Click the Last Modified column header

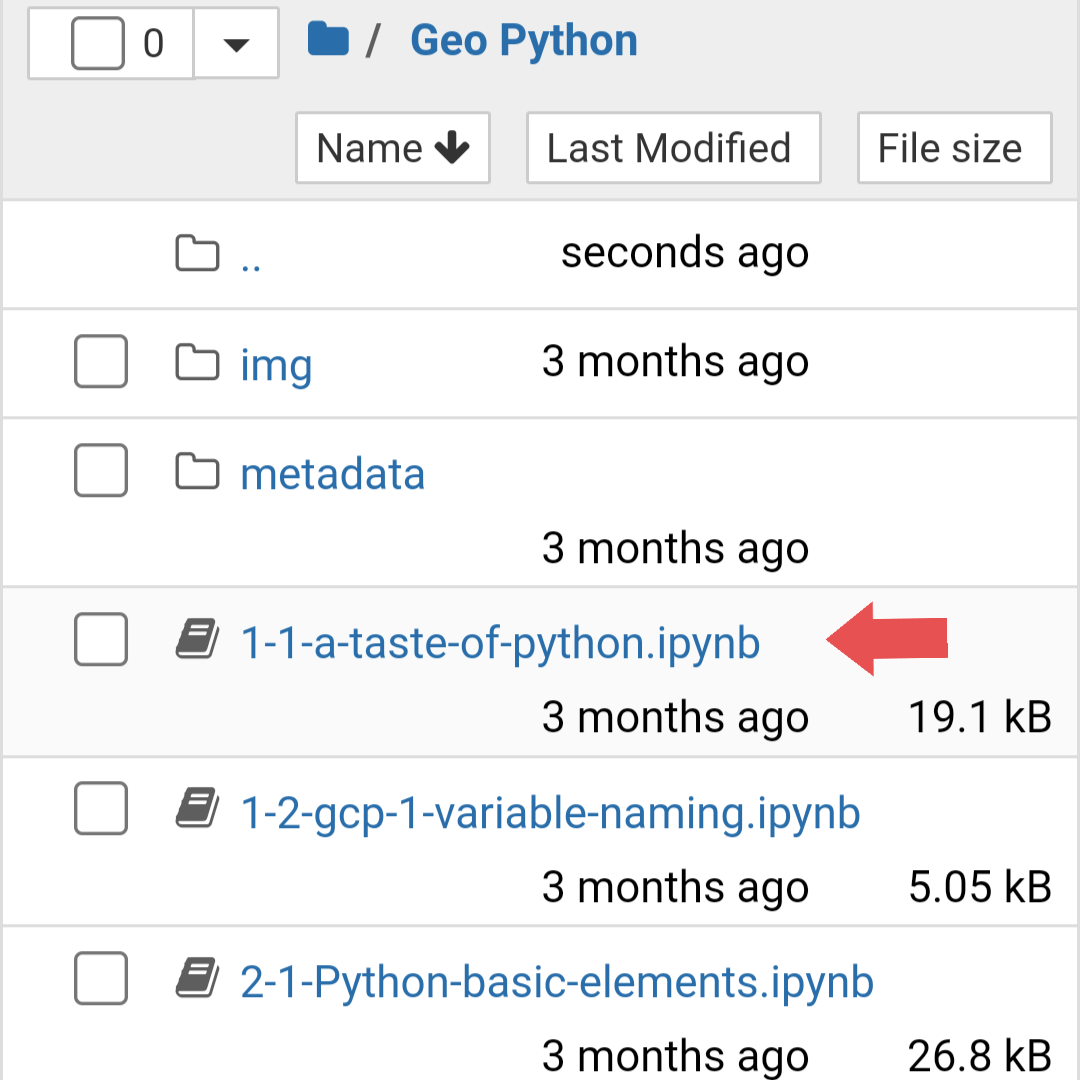[673, 147]
